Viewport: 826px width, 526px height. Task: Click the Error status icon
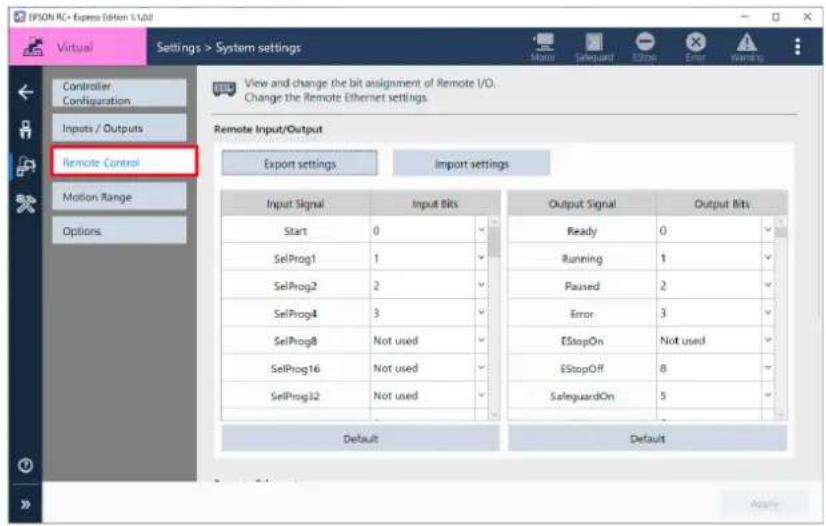(695, 47)
